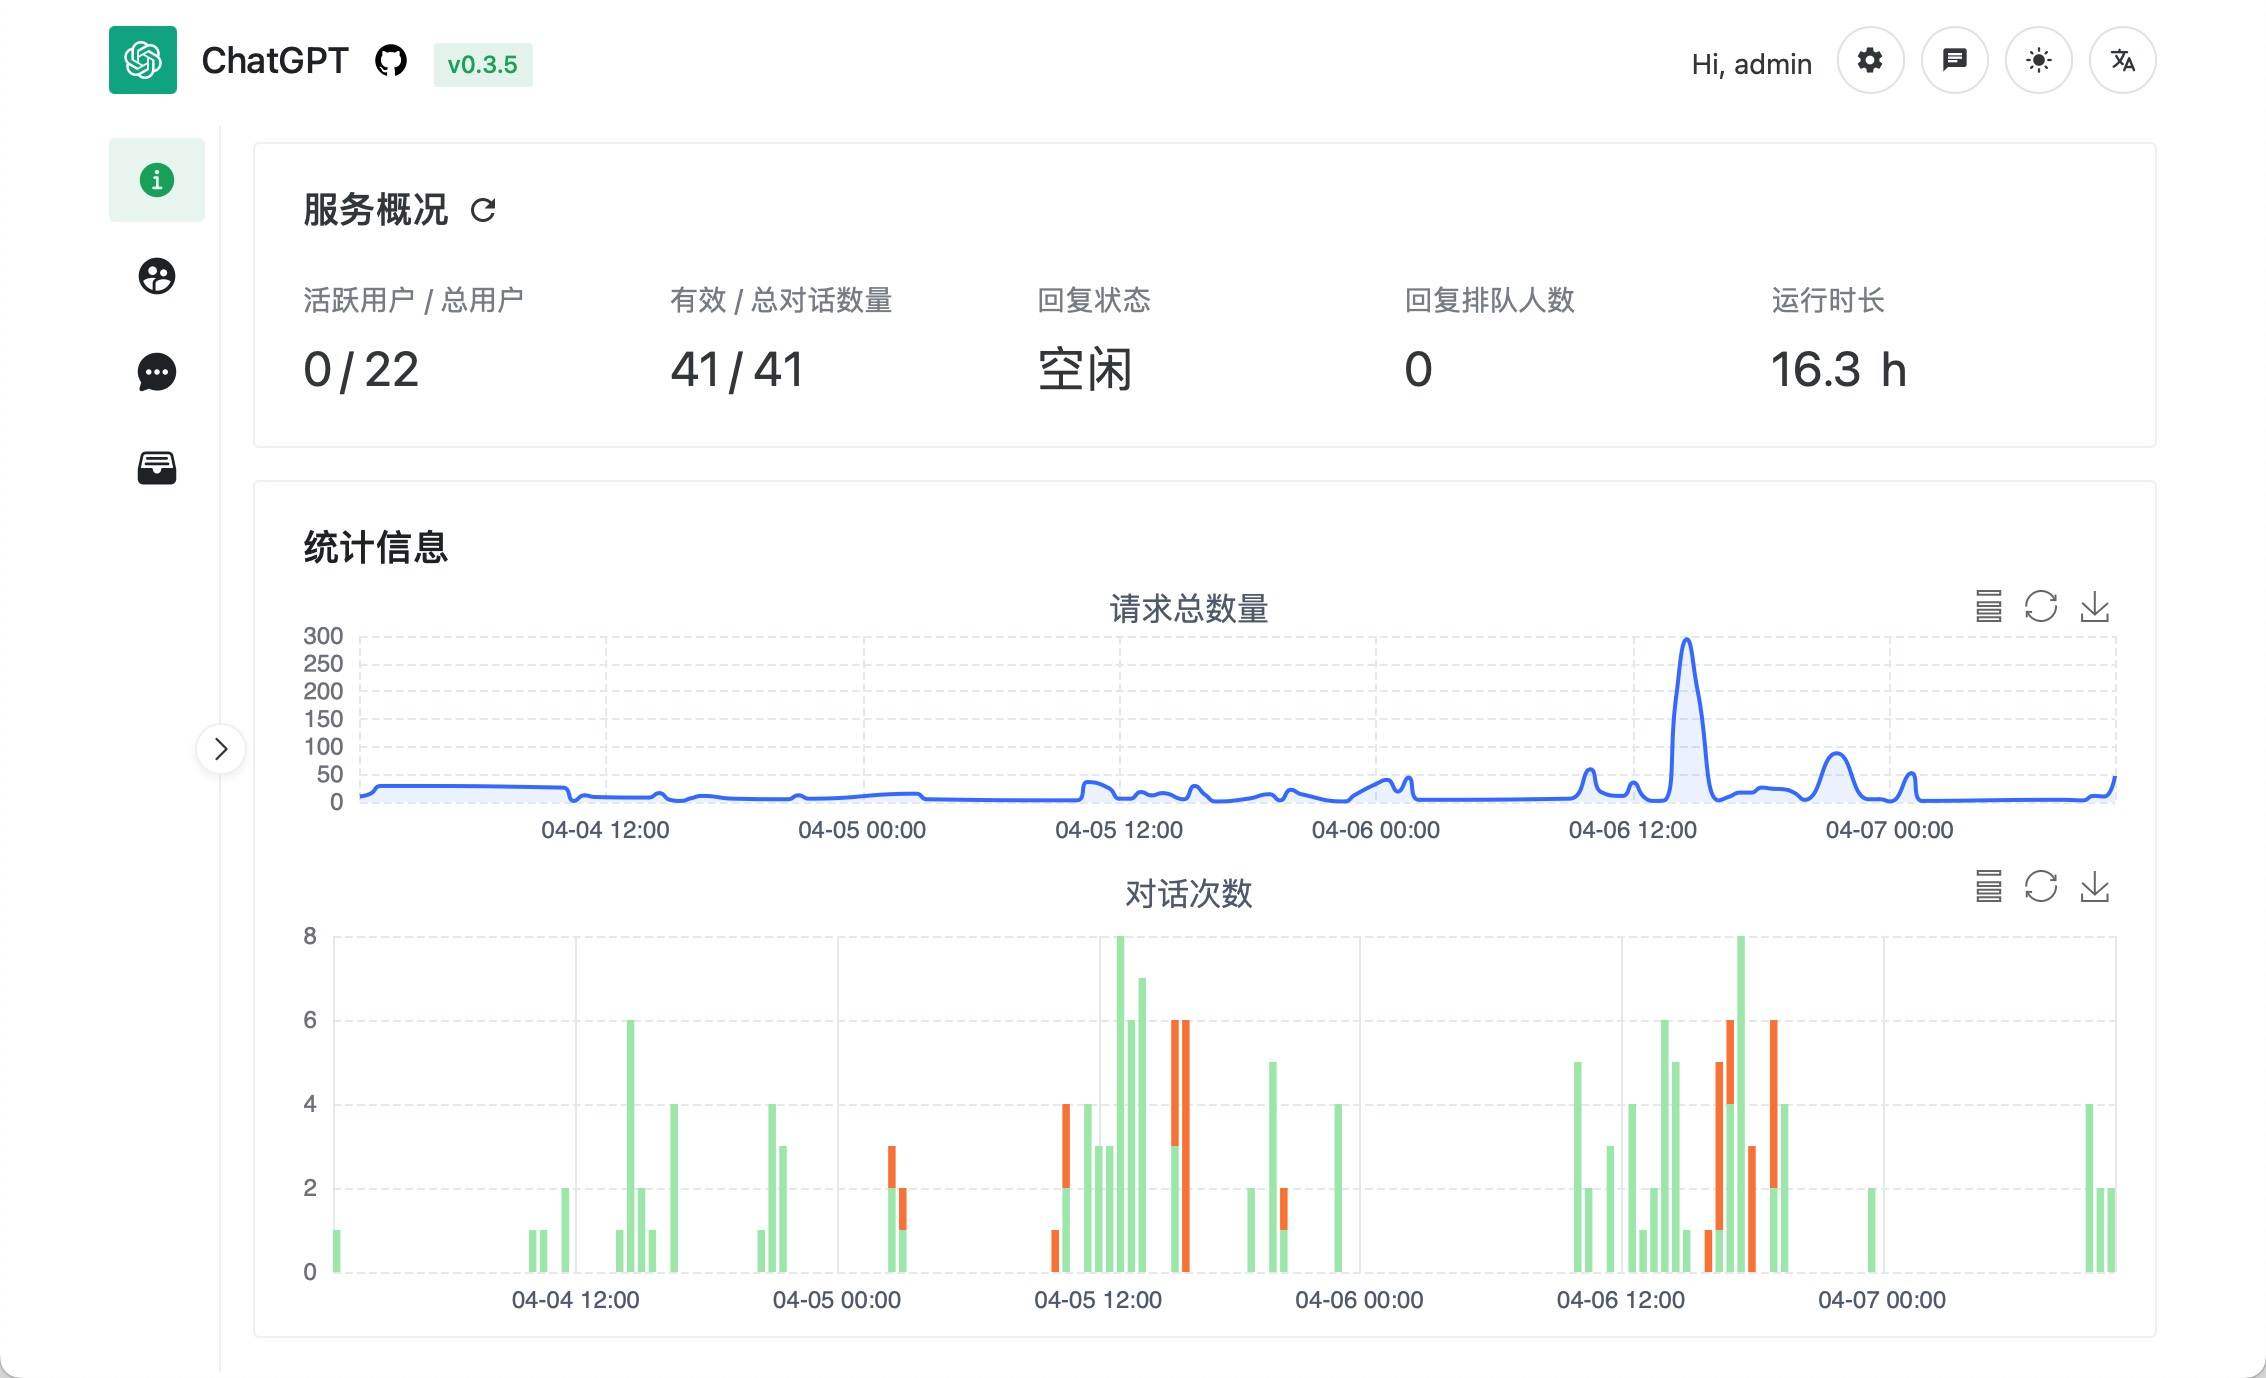Open the inbox drawer sidebar icon
2266x1378 pixels.
tap(157, 467)
